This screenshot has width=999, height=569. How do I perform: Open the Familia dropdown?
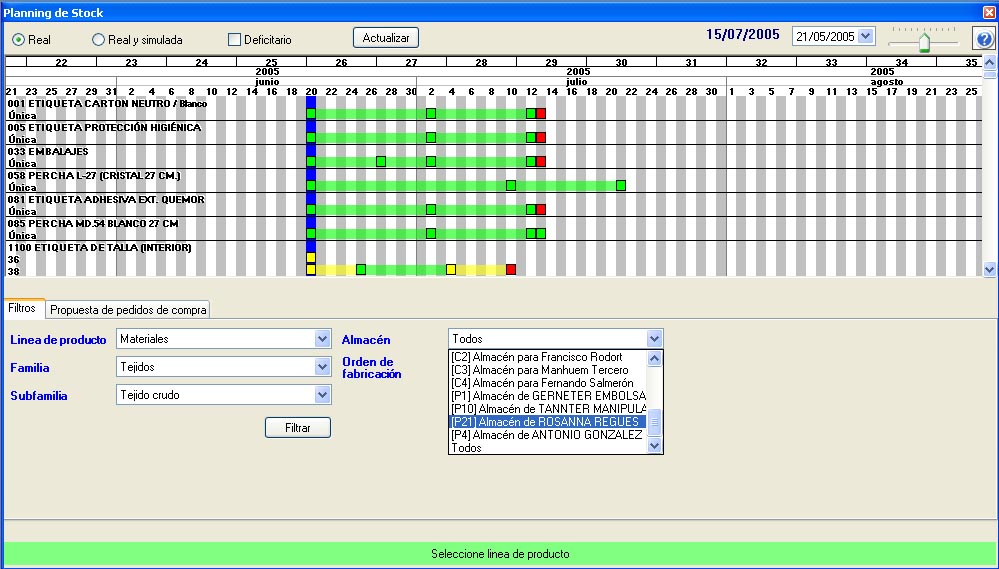322,367
